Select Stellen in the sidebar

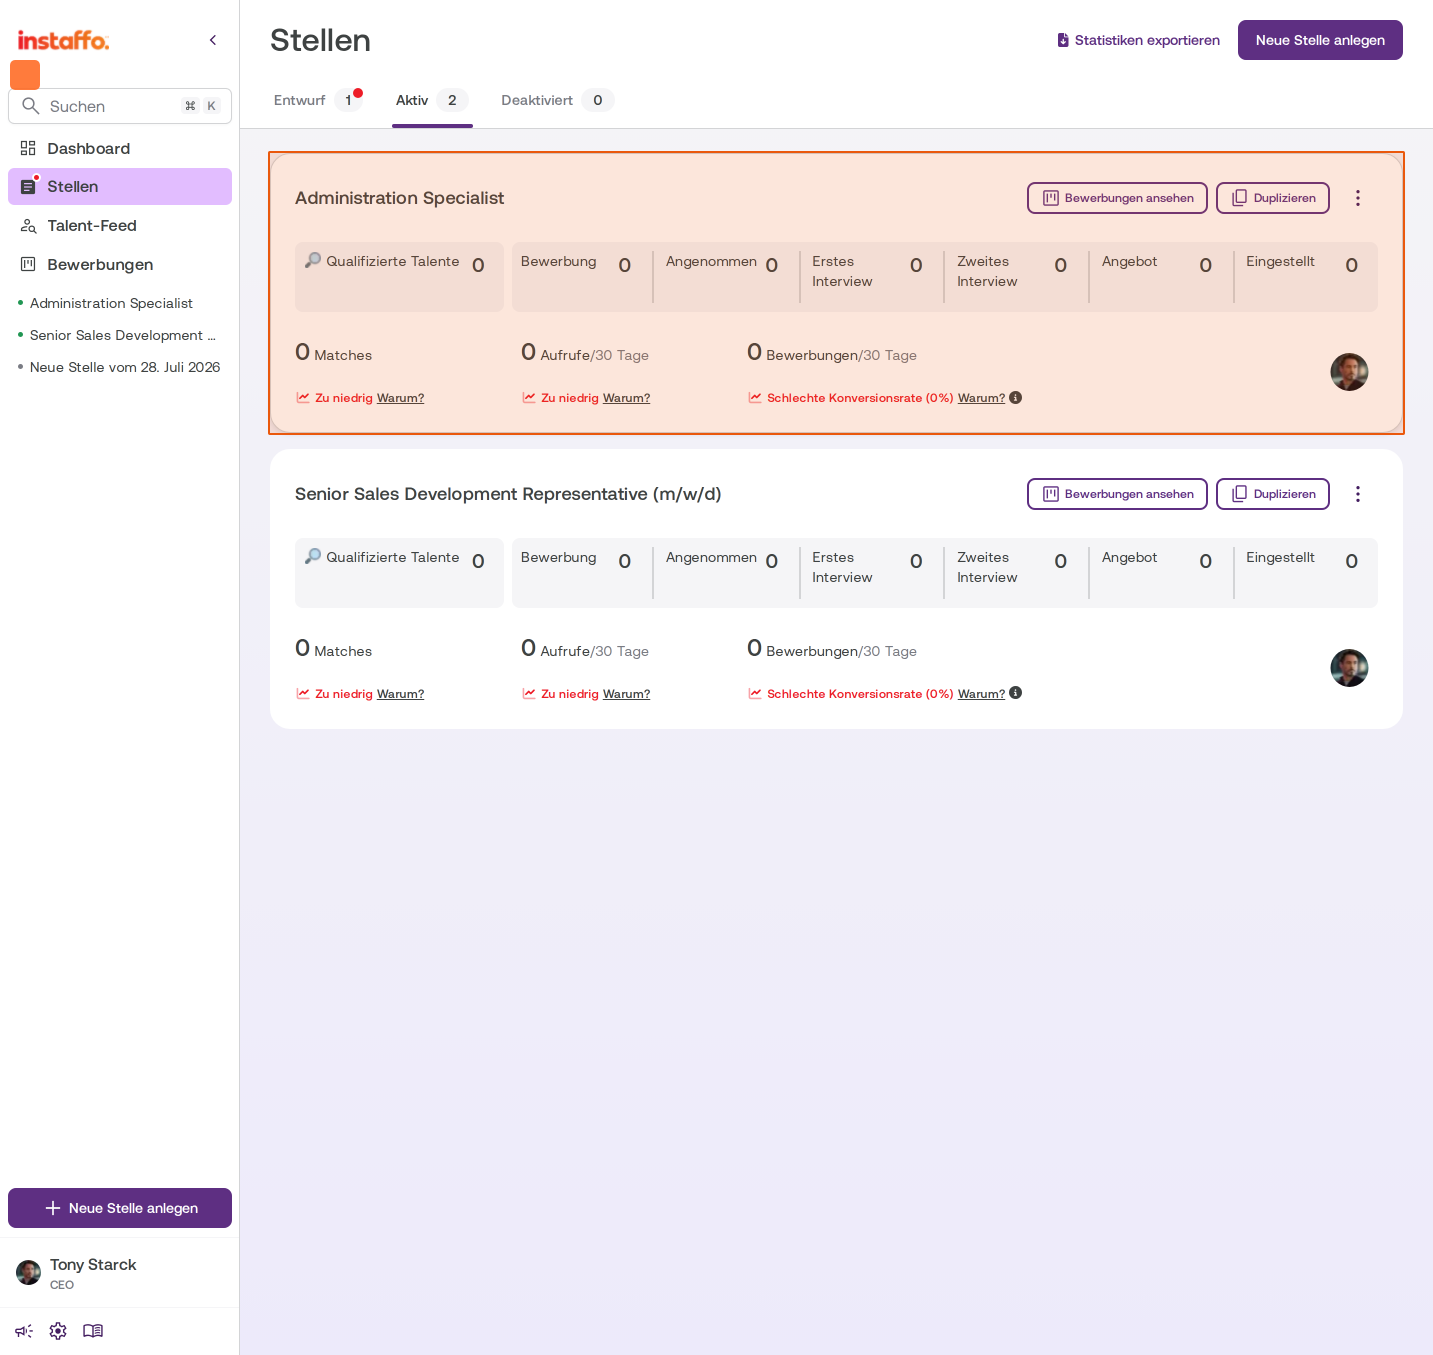(x=120, y=186)
